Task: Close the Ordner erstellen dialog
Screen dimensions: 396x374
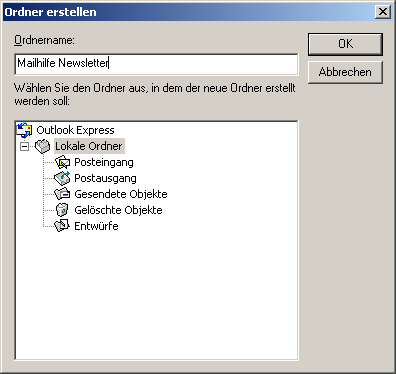Action: pyautogui.click(x=383, y=12)
